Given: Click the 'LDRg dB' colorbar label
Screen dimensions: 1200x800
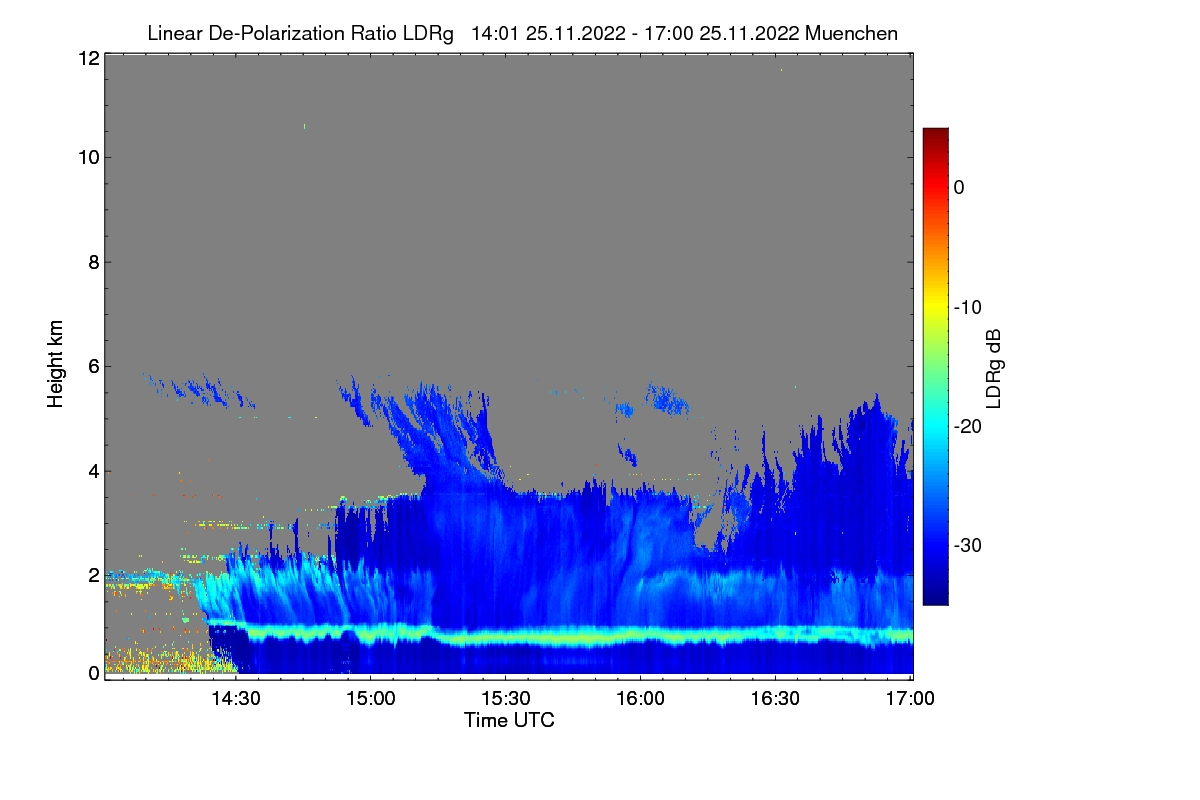Looking at the screenshot, I should (x=993, y=369).
